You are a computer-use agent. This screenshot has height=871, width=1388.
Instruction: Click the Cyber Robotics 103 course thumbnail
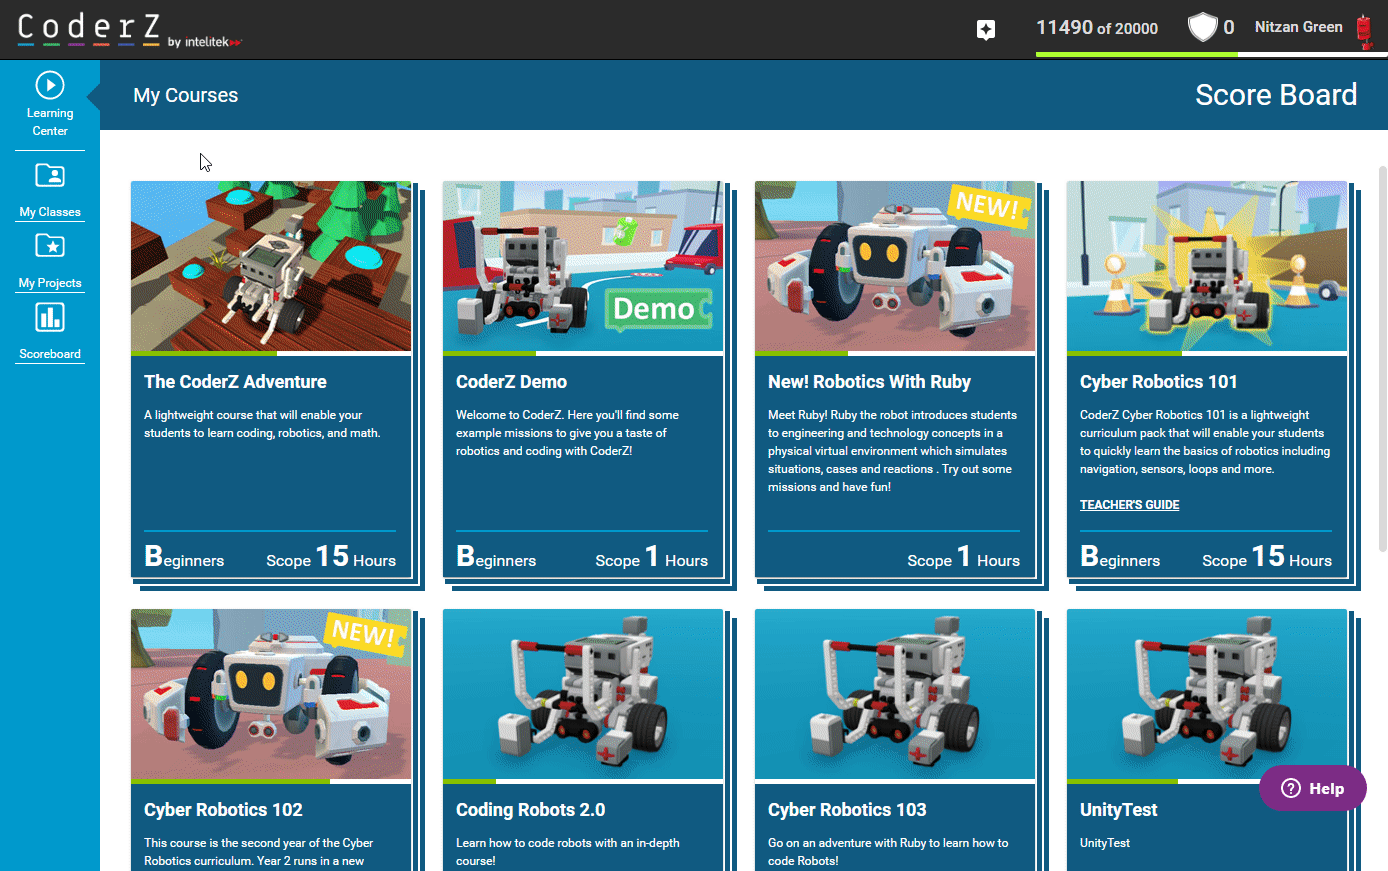[x=895, y=694]
